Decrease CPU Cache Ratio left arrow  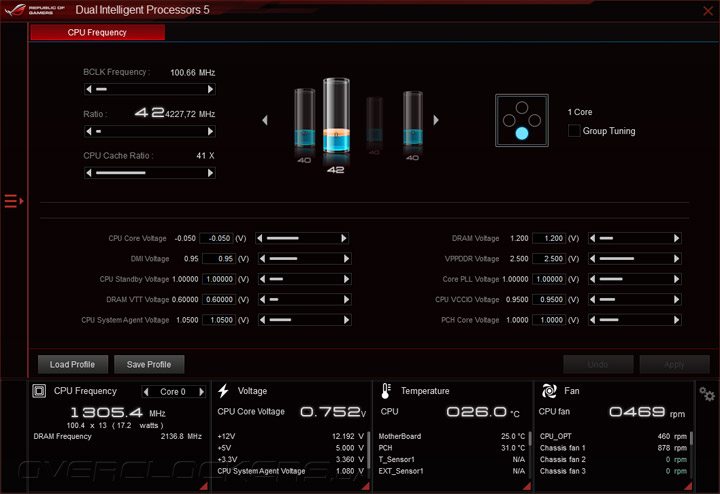(x=89, y=173)
